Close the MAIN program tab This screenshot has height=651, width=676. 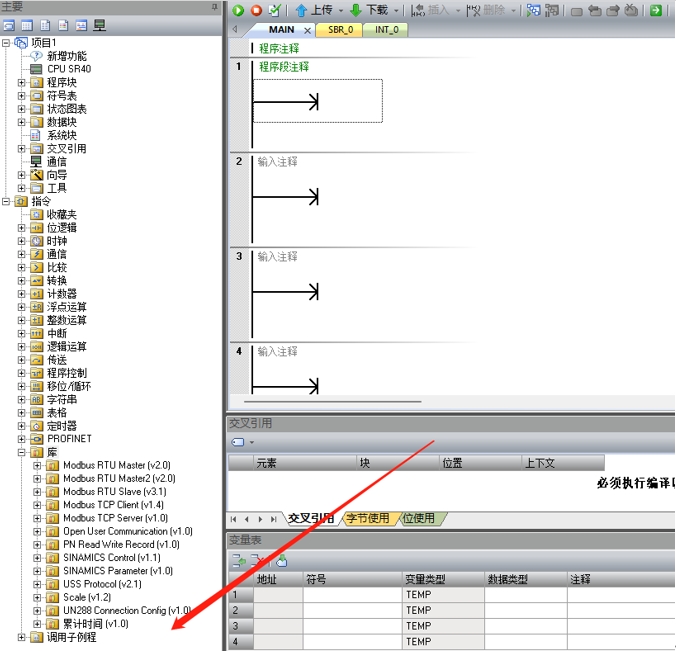[307, 30]
